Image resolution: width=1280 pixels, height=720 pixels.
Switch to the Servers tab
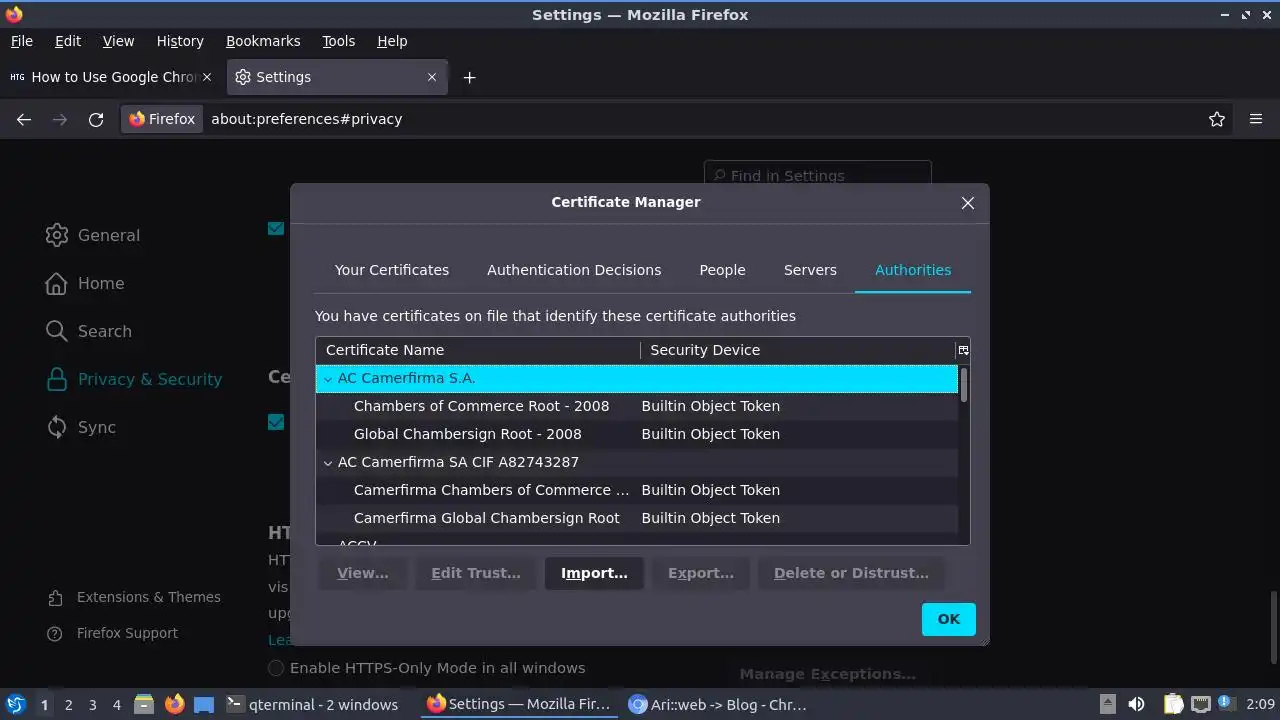point(810,270)
